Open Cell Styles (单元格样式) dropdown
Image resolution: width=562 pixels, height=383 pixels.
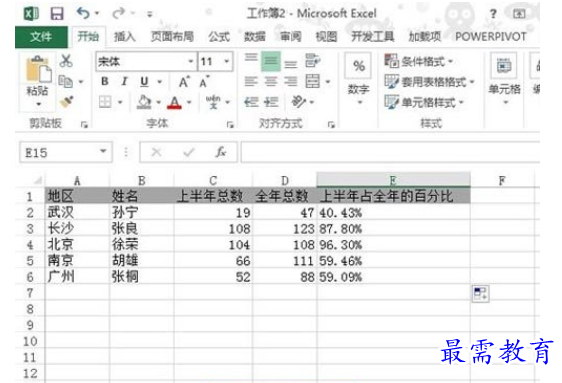424,102
